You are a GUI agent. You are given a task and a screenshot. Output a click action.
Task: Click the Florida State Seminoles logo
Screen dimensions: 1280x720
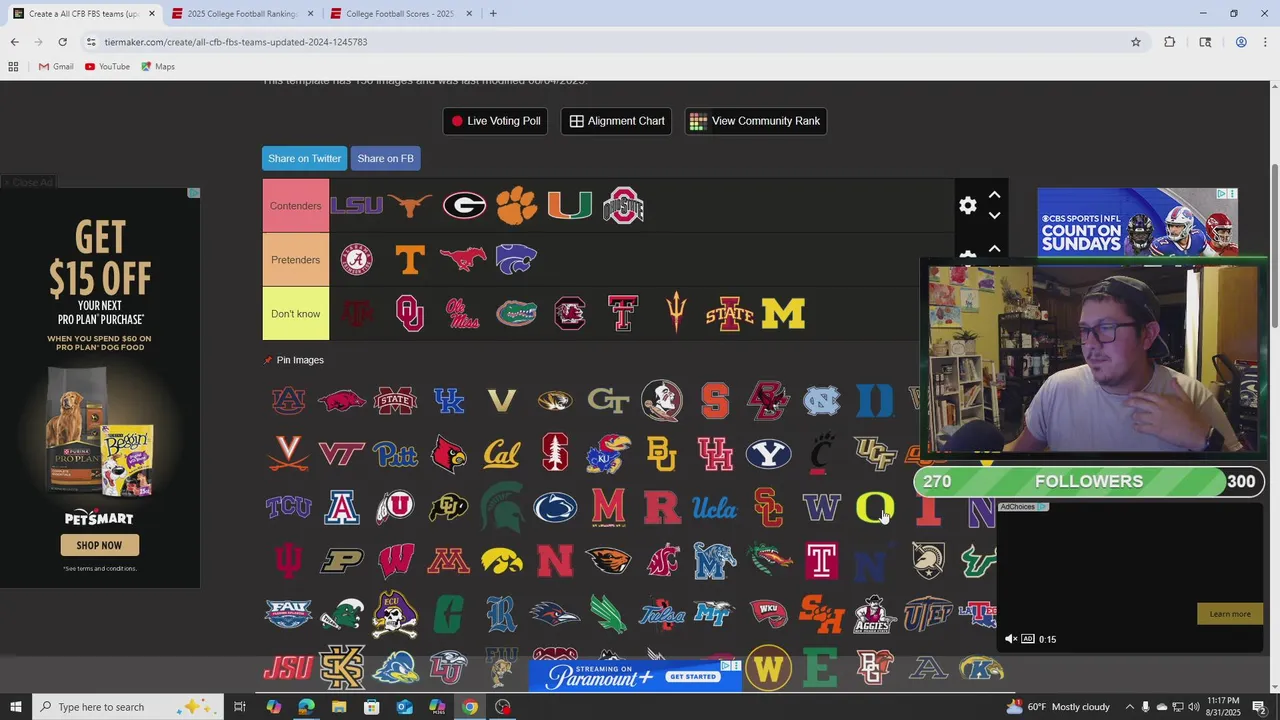click(661, 400)
